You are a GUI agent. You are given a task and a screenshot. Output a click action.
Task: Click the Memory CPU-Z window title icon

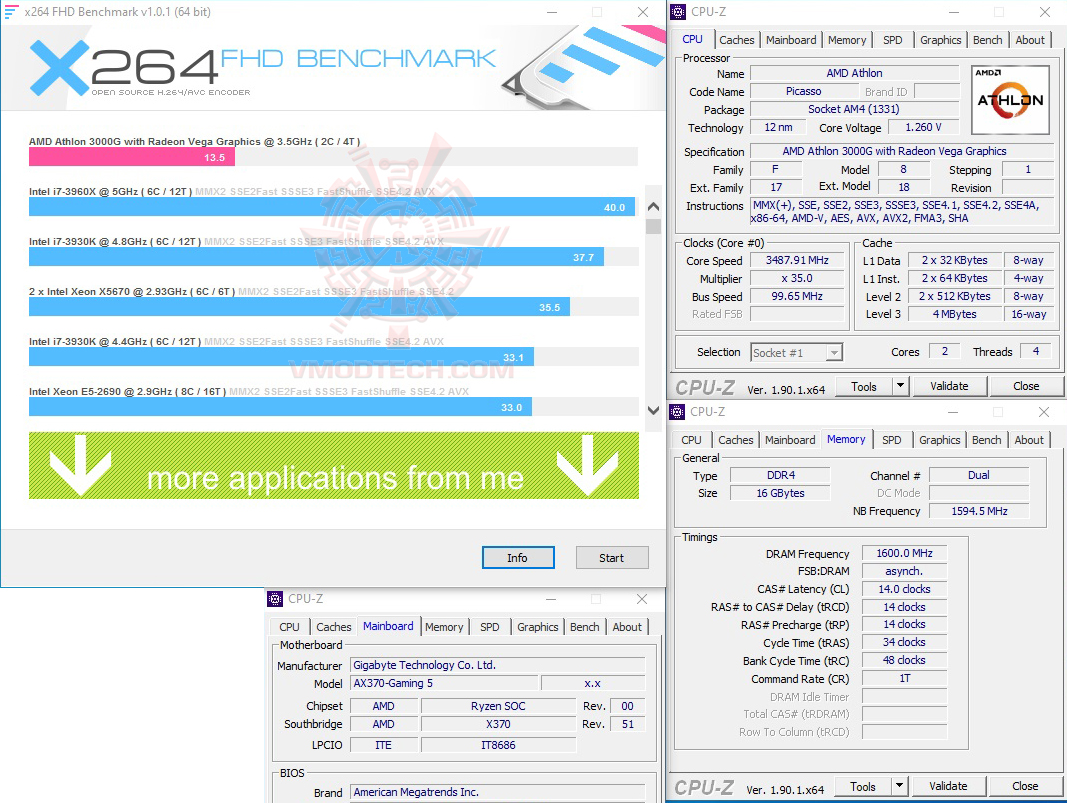pos(677,412)
